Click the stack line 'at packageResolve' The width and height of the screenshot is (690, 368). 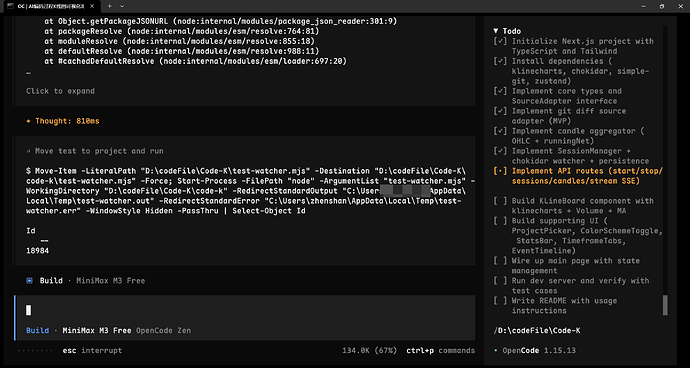coord(181,31)
